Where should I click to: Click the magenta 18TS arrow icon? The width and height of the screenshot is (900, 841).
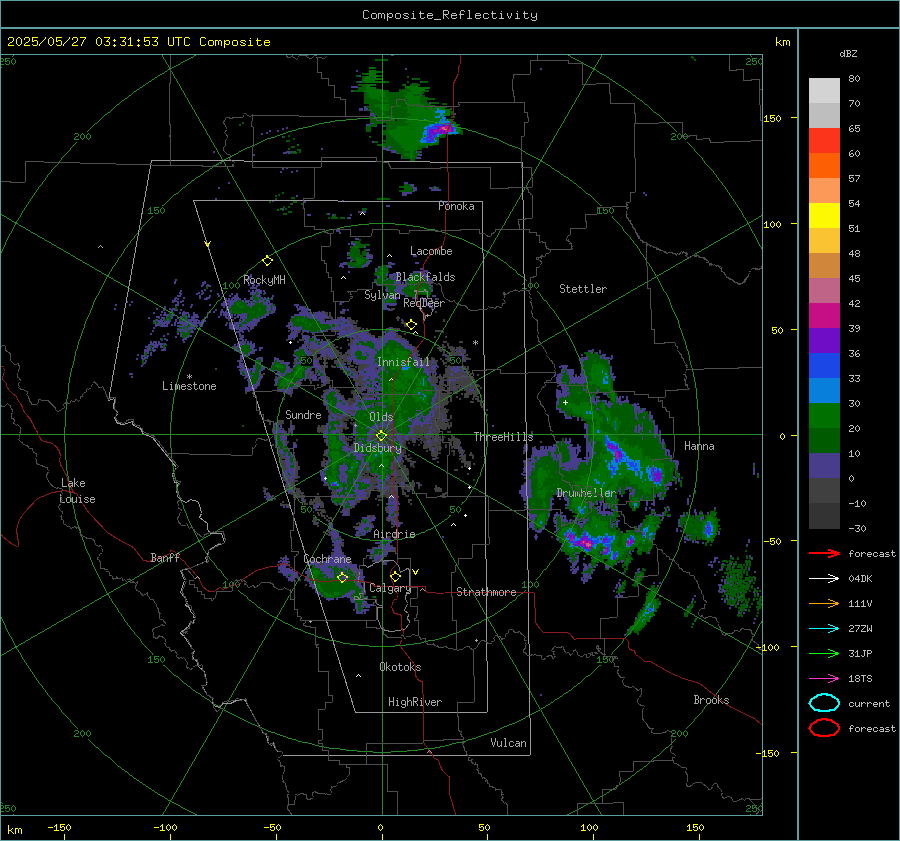click(x=824, y=679)
